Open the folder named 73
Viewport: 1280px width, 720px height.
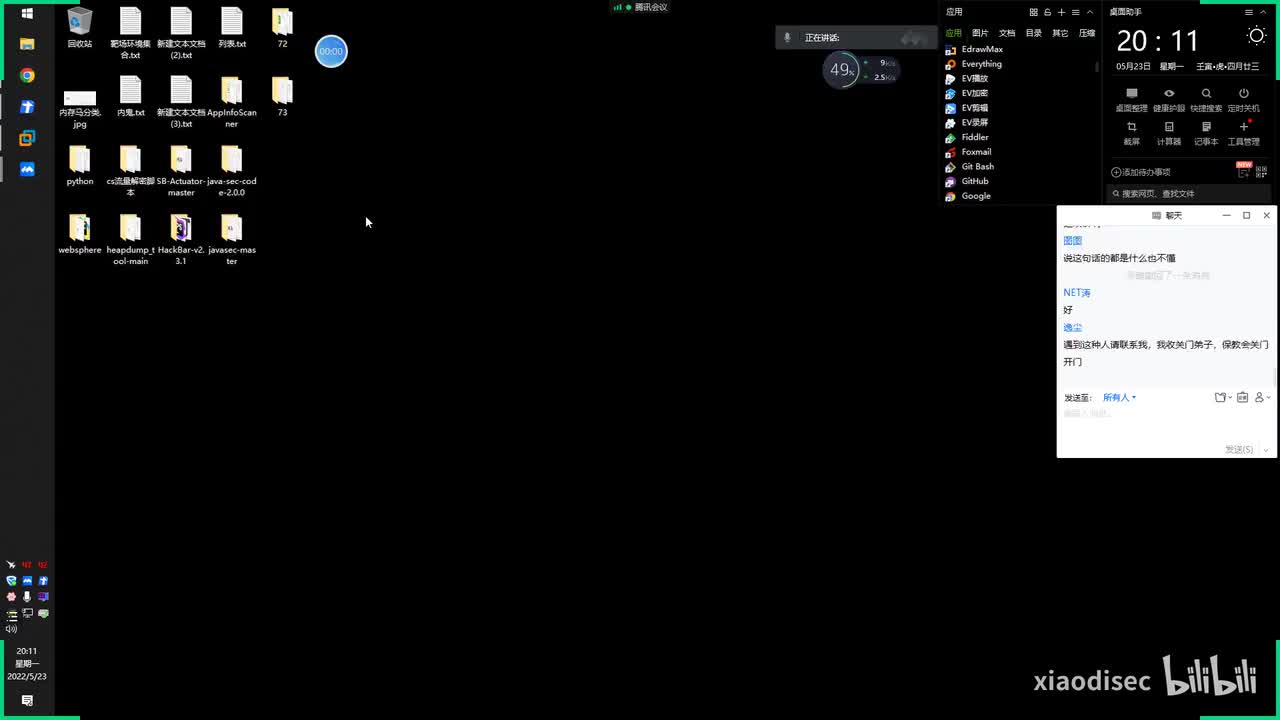(282, 96)
